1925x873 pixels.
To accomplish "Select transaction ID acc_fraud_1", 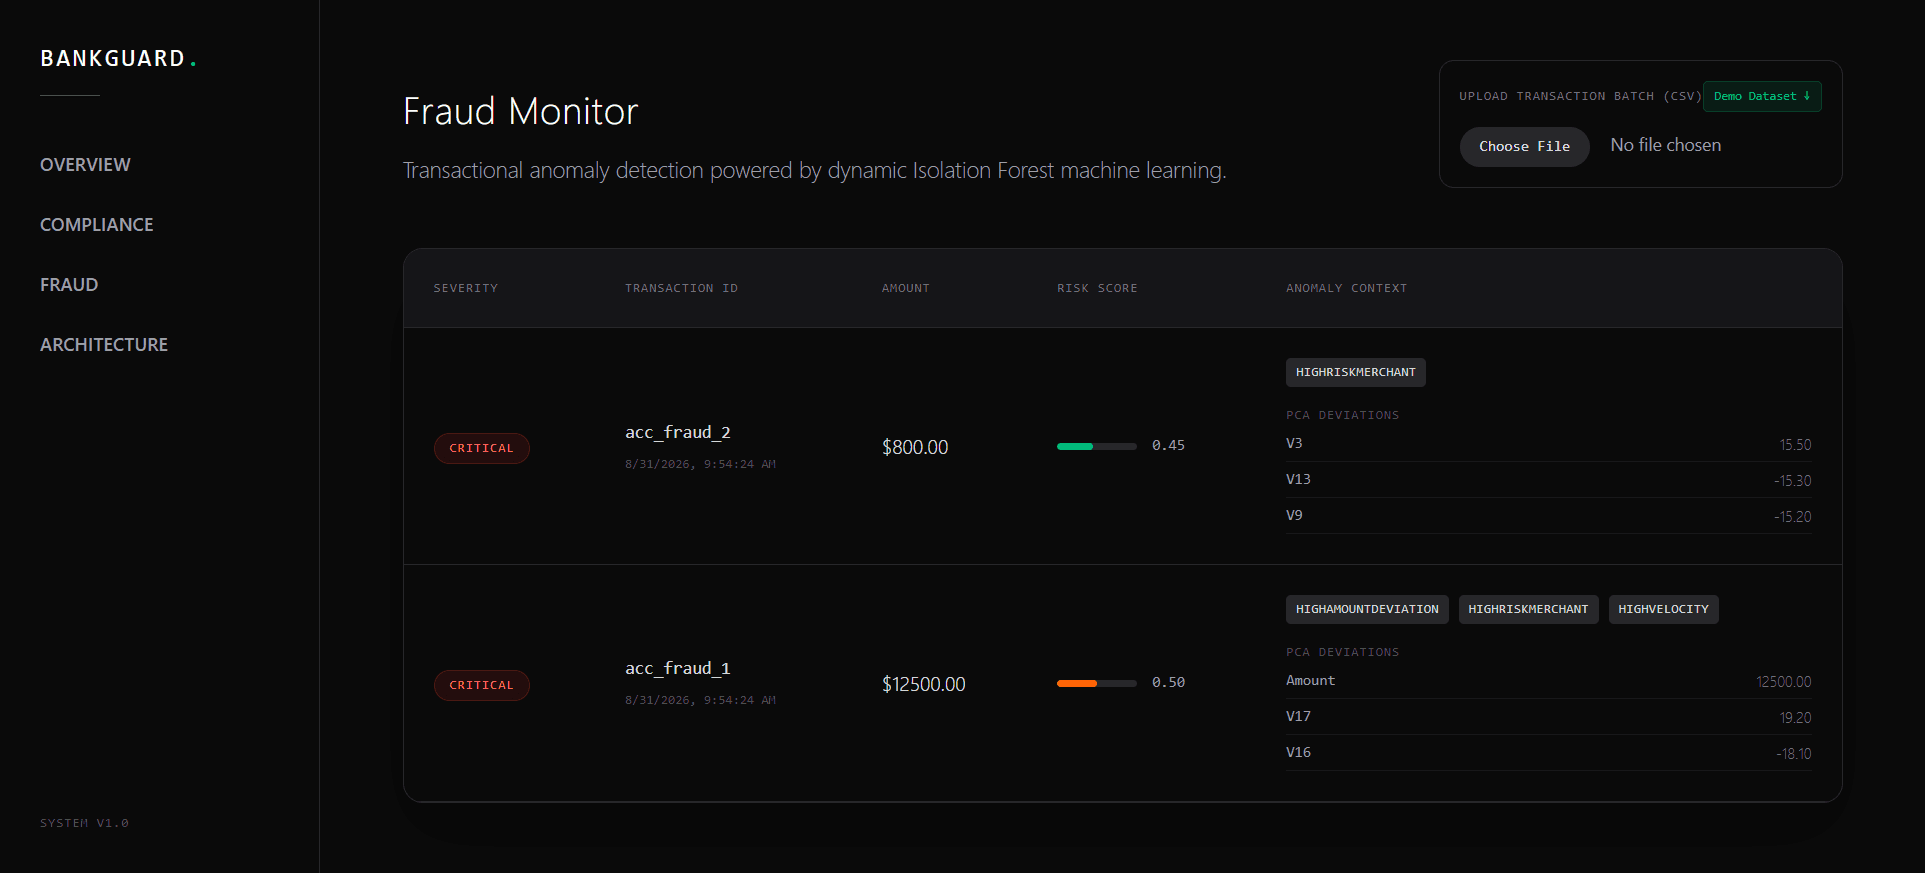I will (x=678, y=668).
